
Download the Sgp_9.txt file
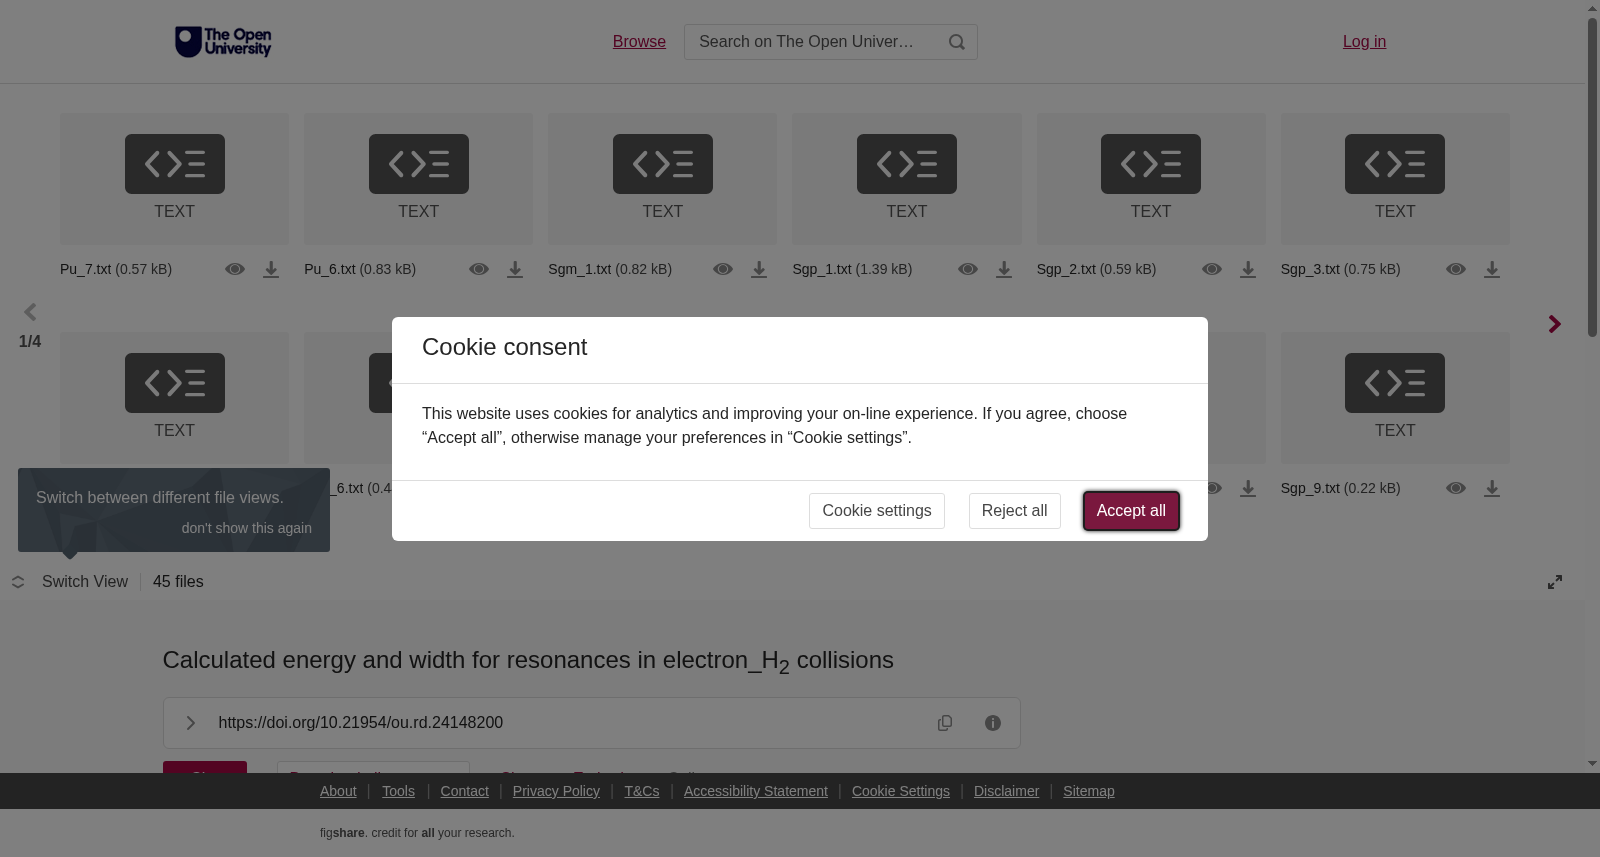coord(1492,489)
